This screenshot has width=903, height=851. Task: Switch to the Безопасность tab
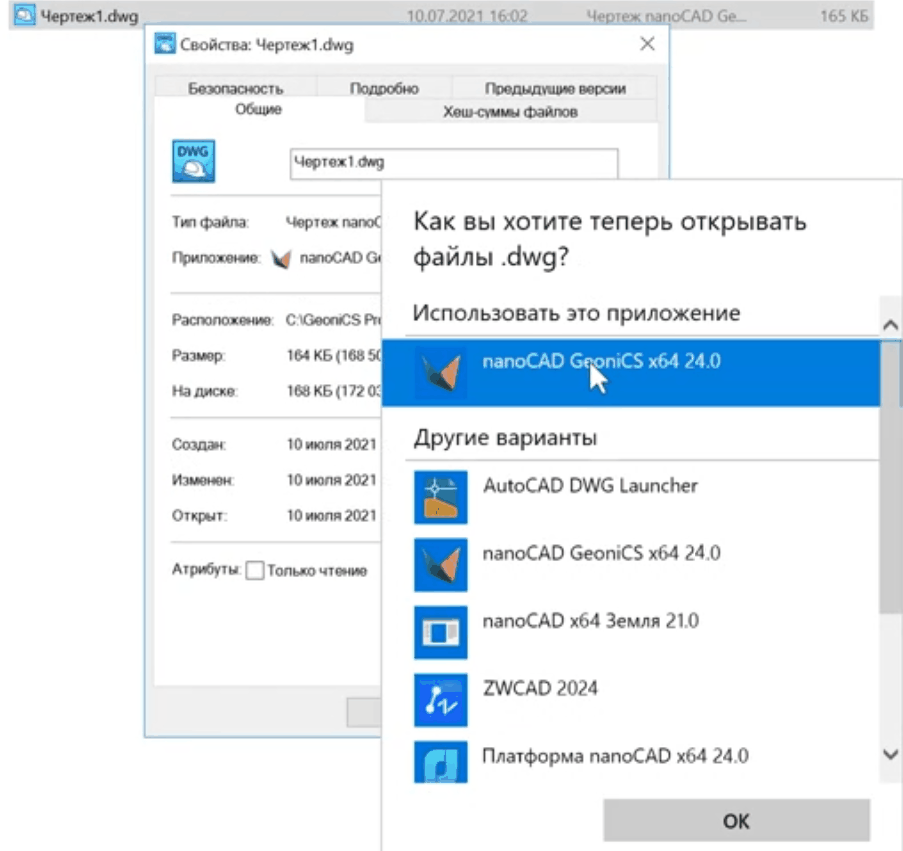tap(235, 88)
